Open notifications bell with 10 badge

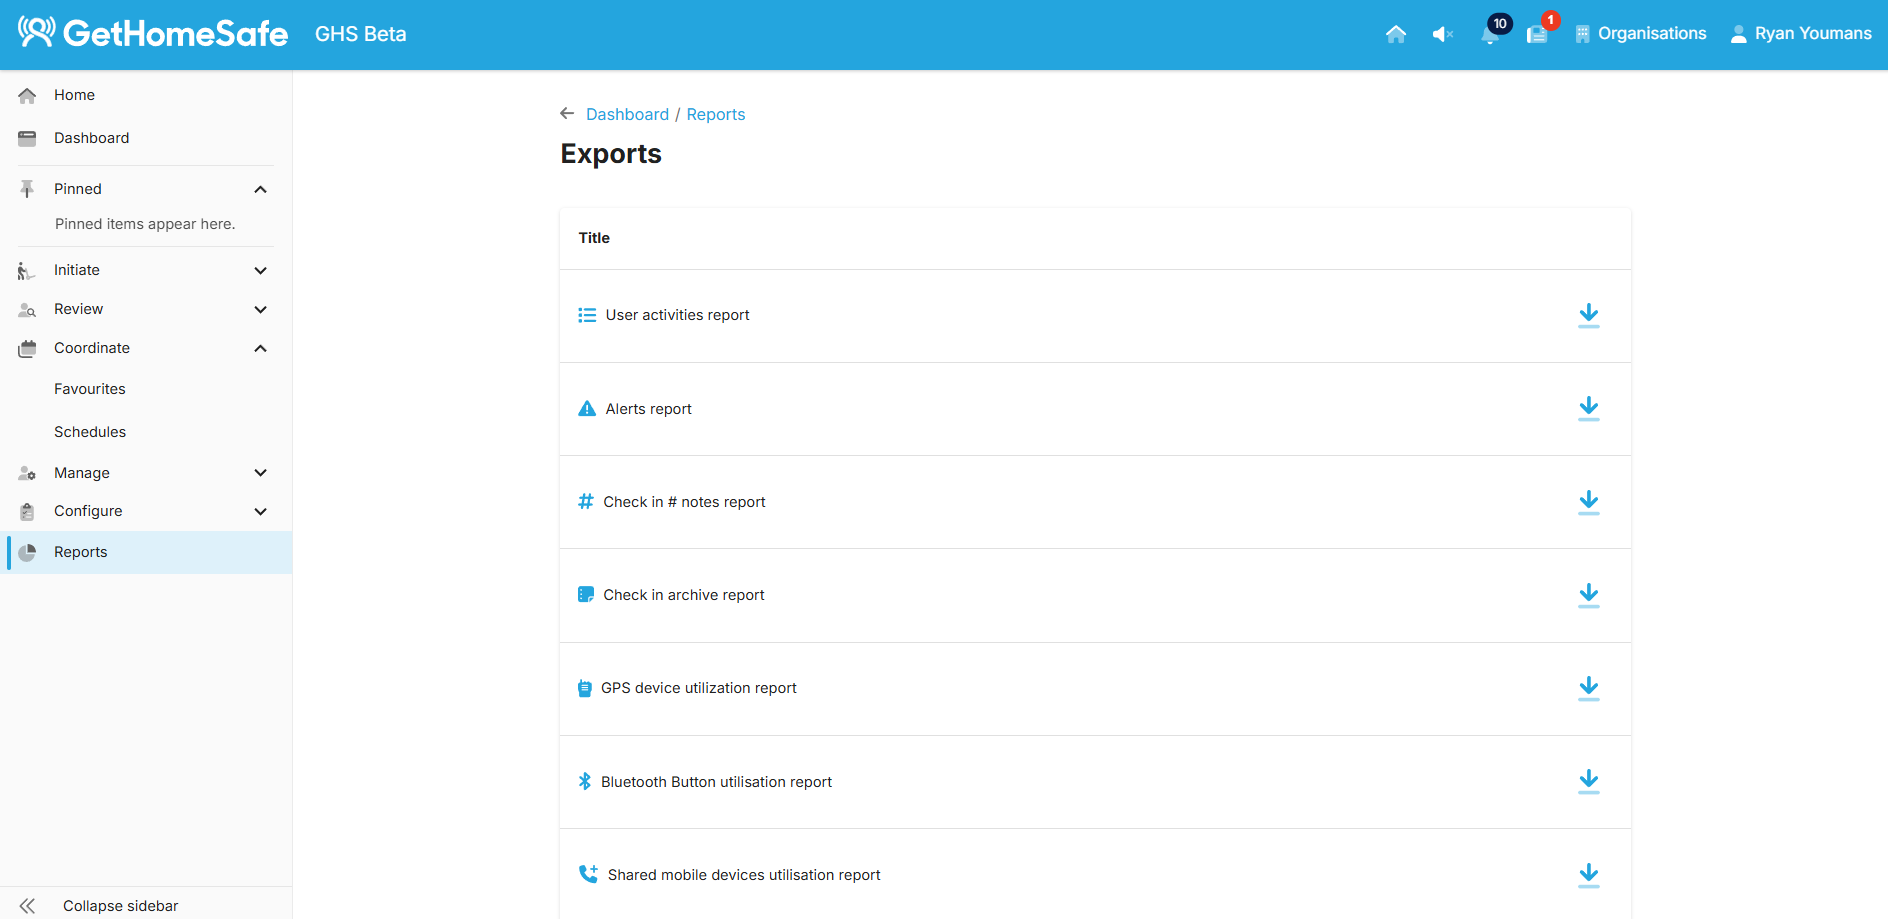click(1492, 32)
